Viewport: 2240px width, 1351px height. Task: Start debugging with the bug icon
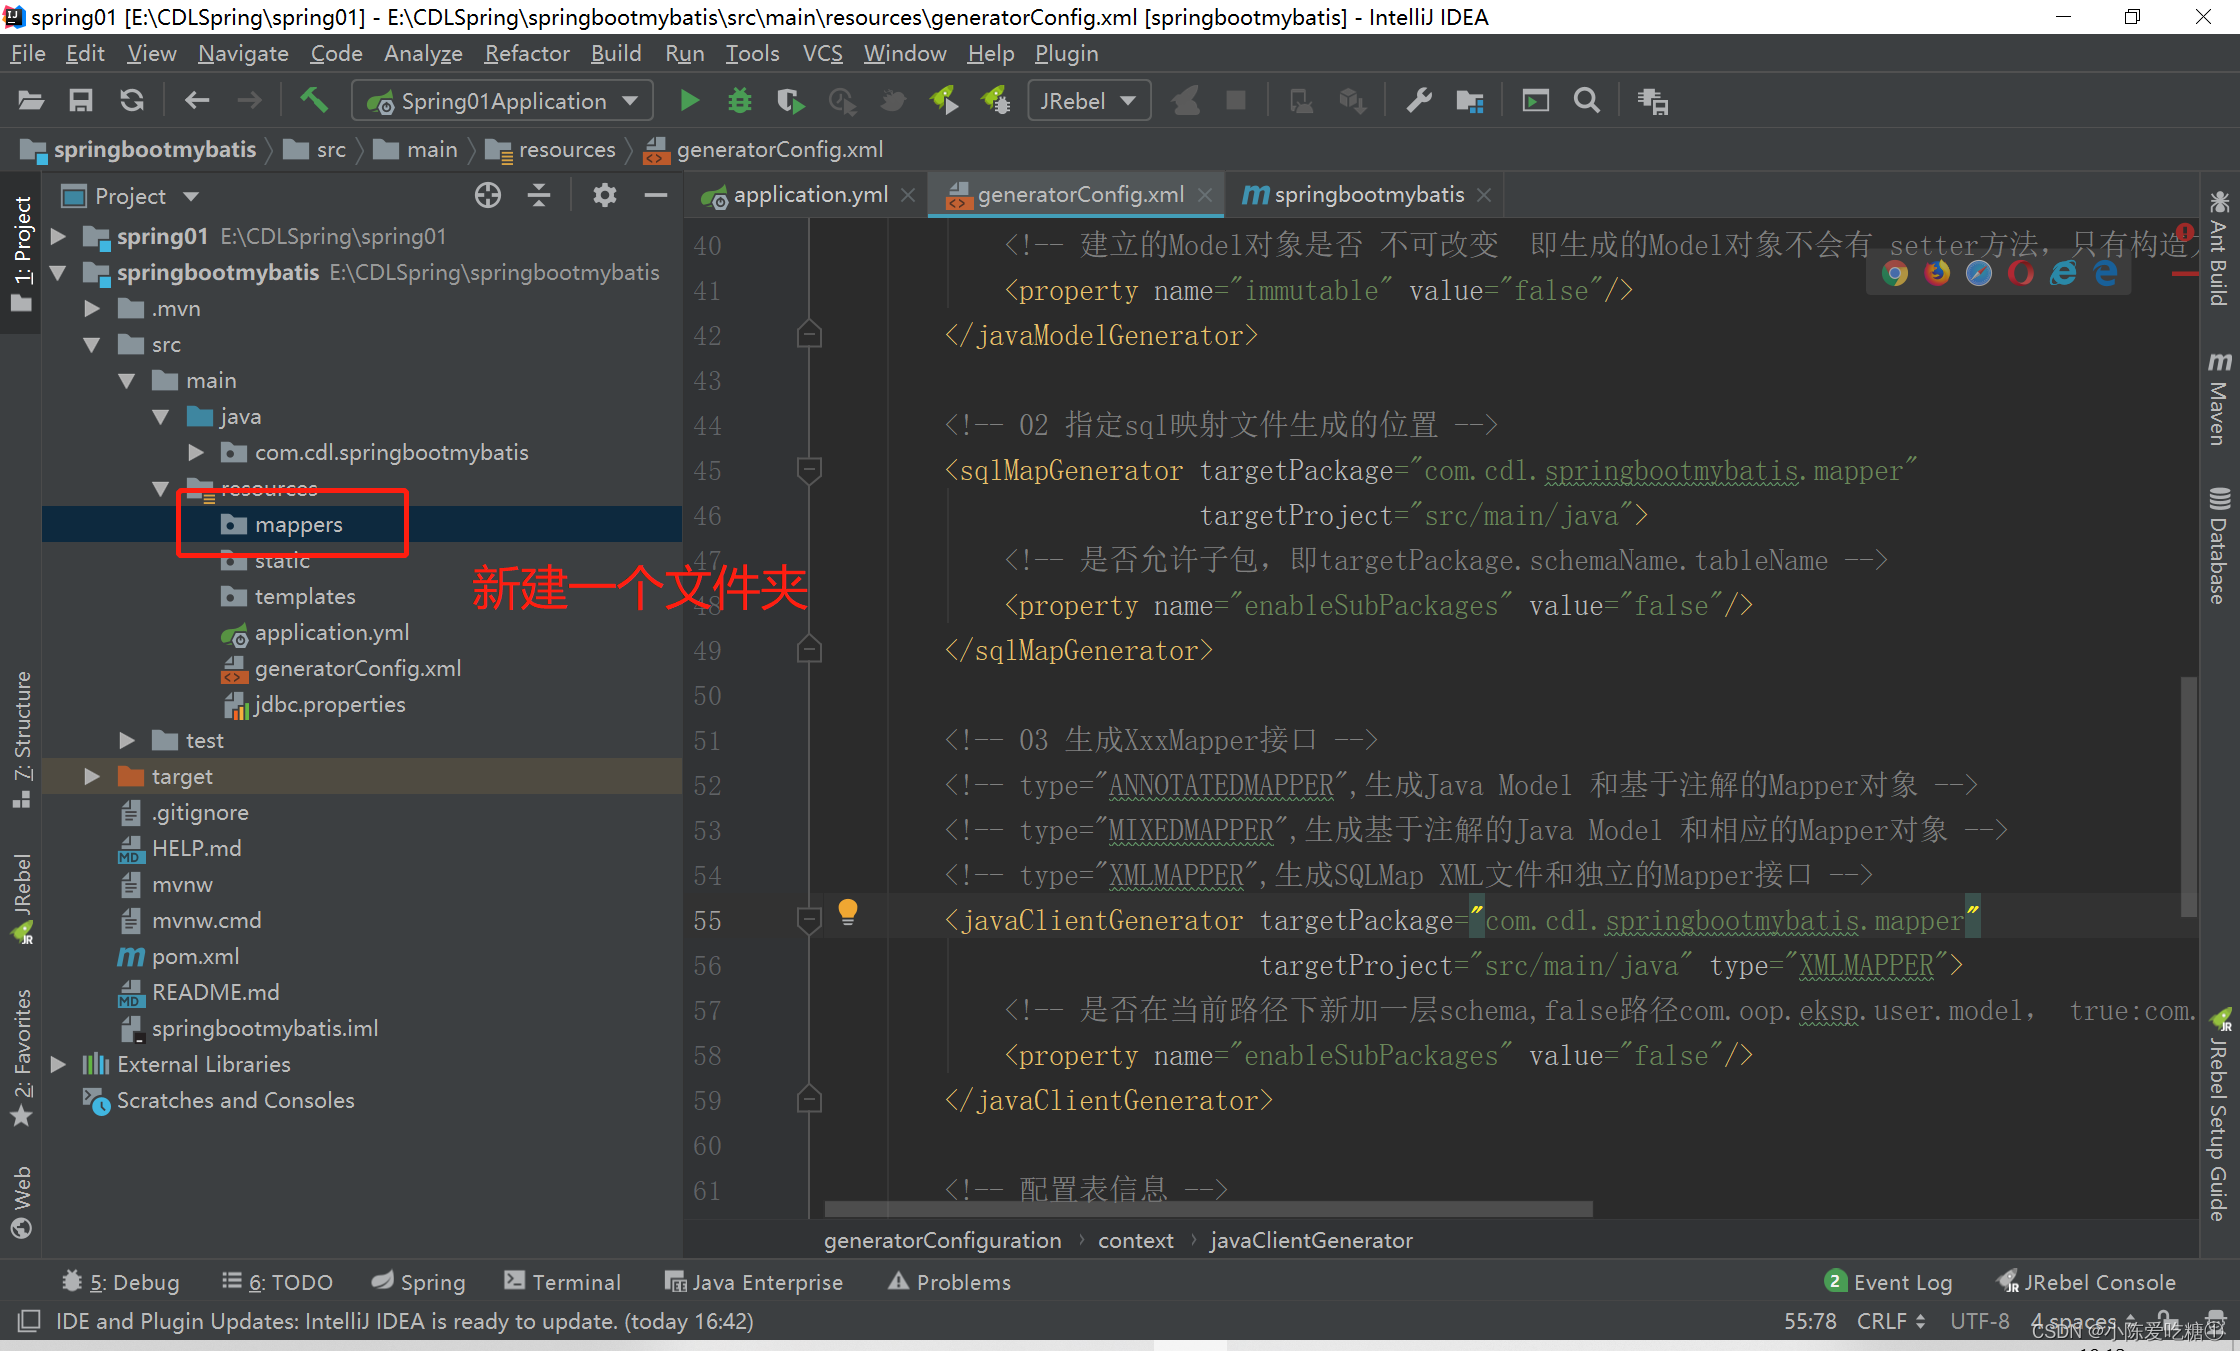[x=739, y=101]
